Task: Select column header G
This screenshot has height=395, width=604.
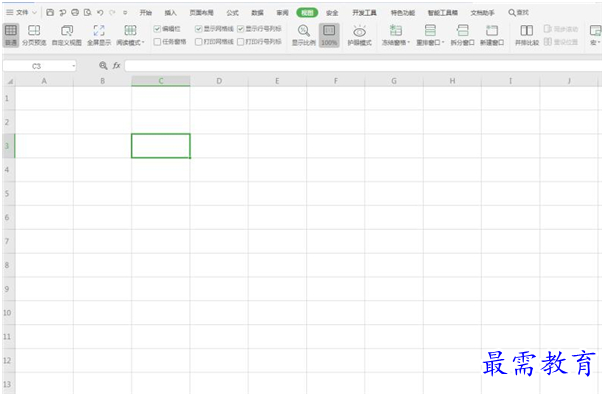Action: [394, 81]
